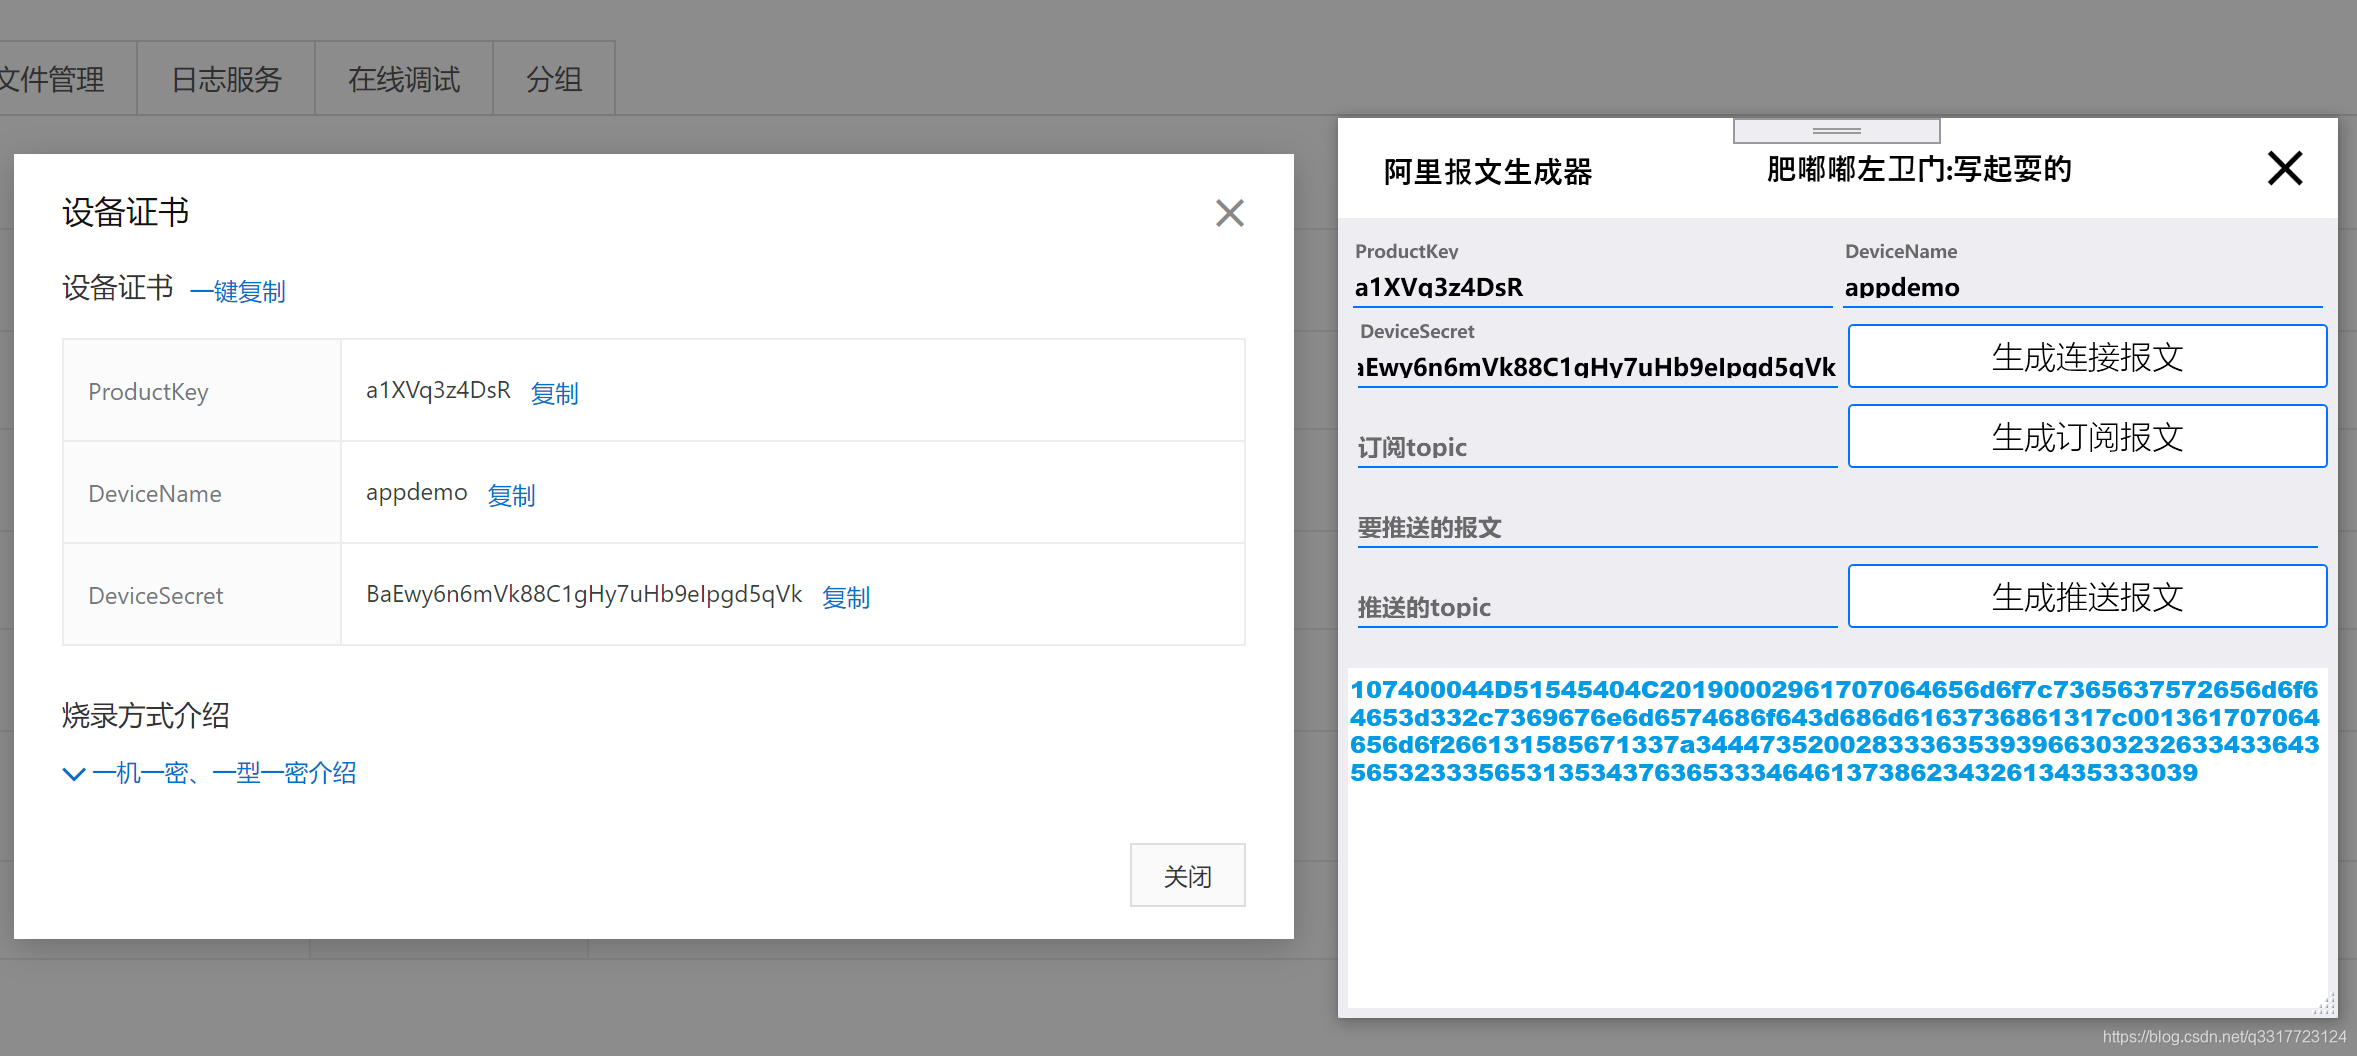Close the 阿里报文生成器 window

click(x=2285, y=168)
